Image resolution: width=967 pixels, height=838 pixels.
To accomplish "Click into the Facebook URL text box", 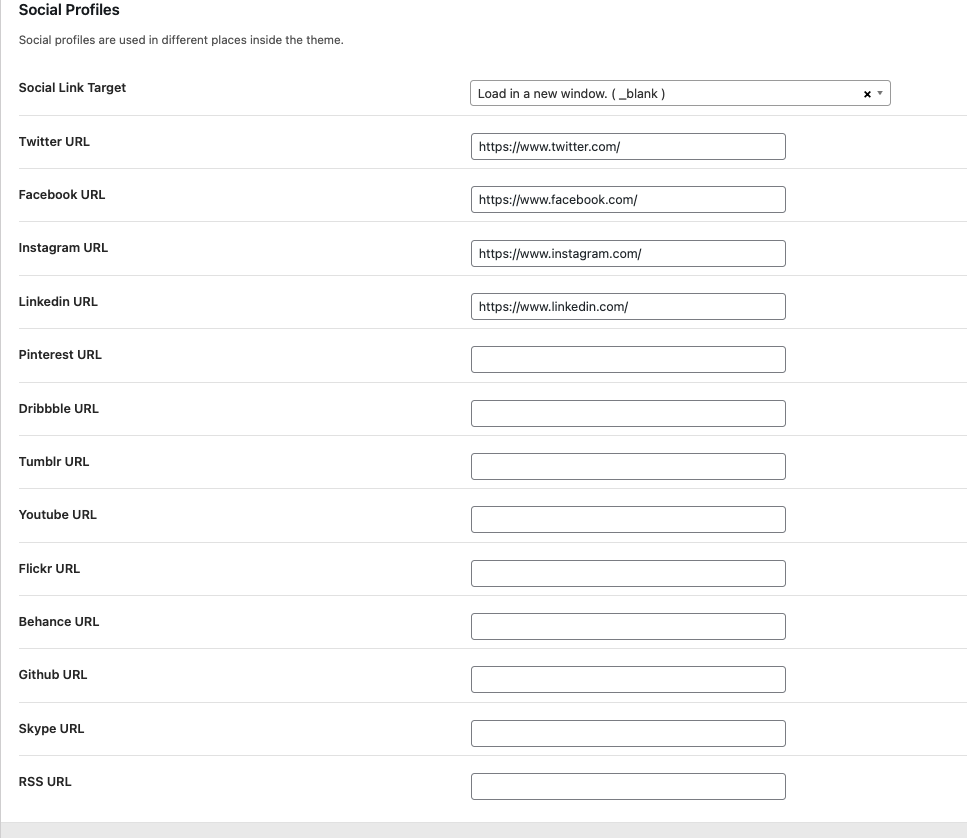I will tap(628, 200).
